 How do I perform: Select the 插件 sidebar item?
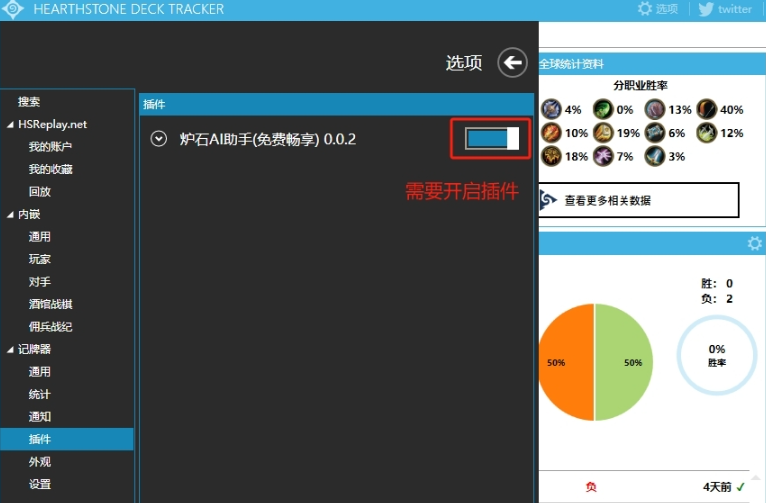[x=67, y=439]
